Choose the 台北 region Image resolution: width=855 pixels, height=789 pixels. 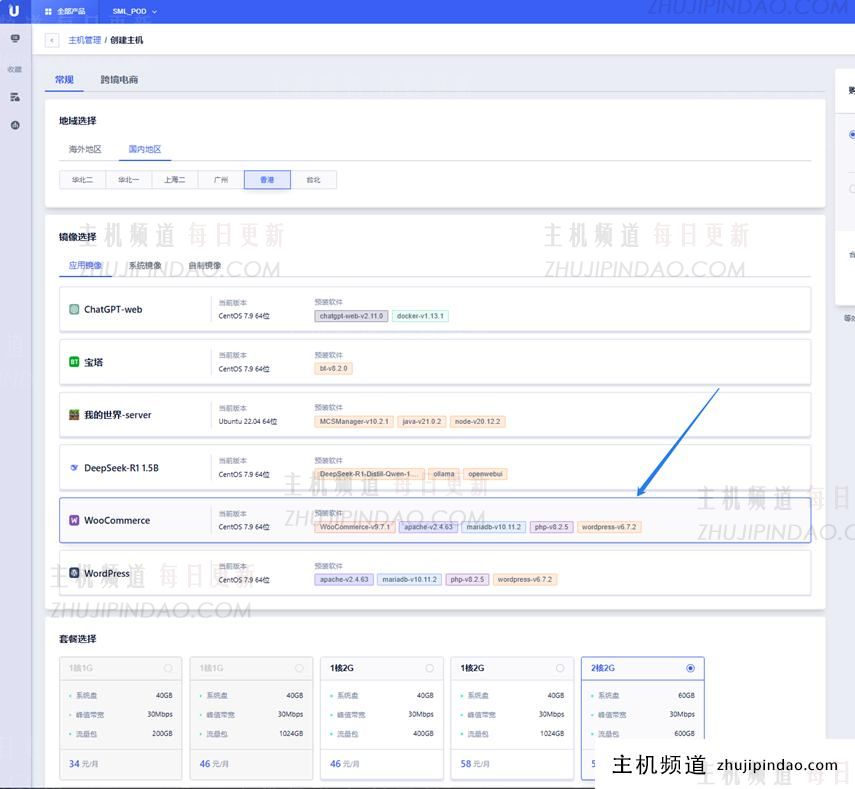click(314, 180)
